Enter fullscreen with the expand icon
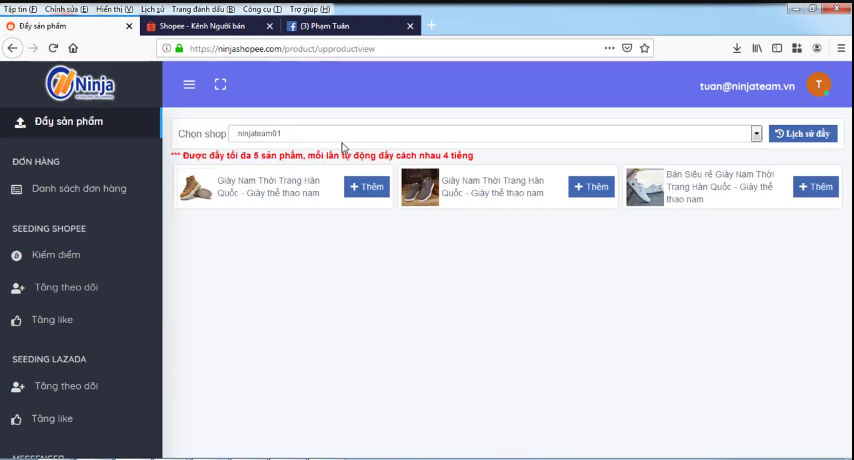 click(220, 84)
